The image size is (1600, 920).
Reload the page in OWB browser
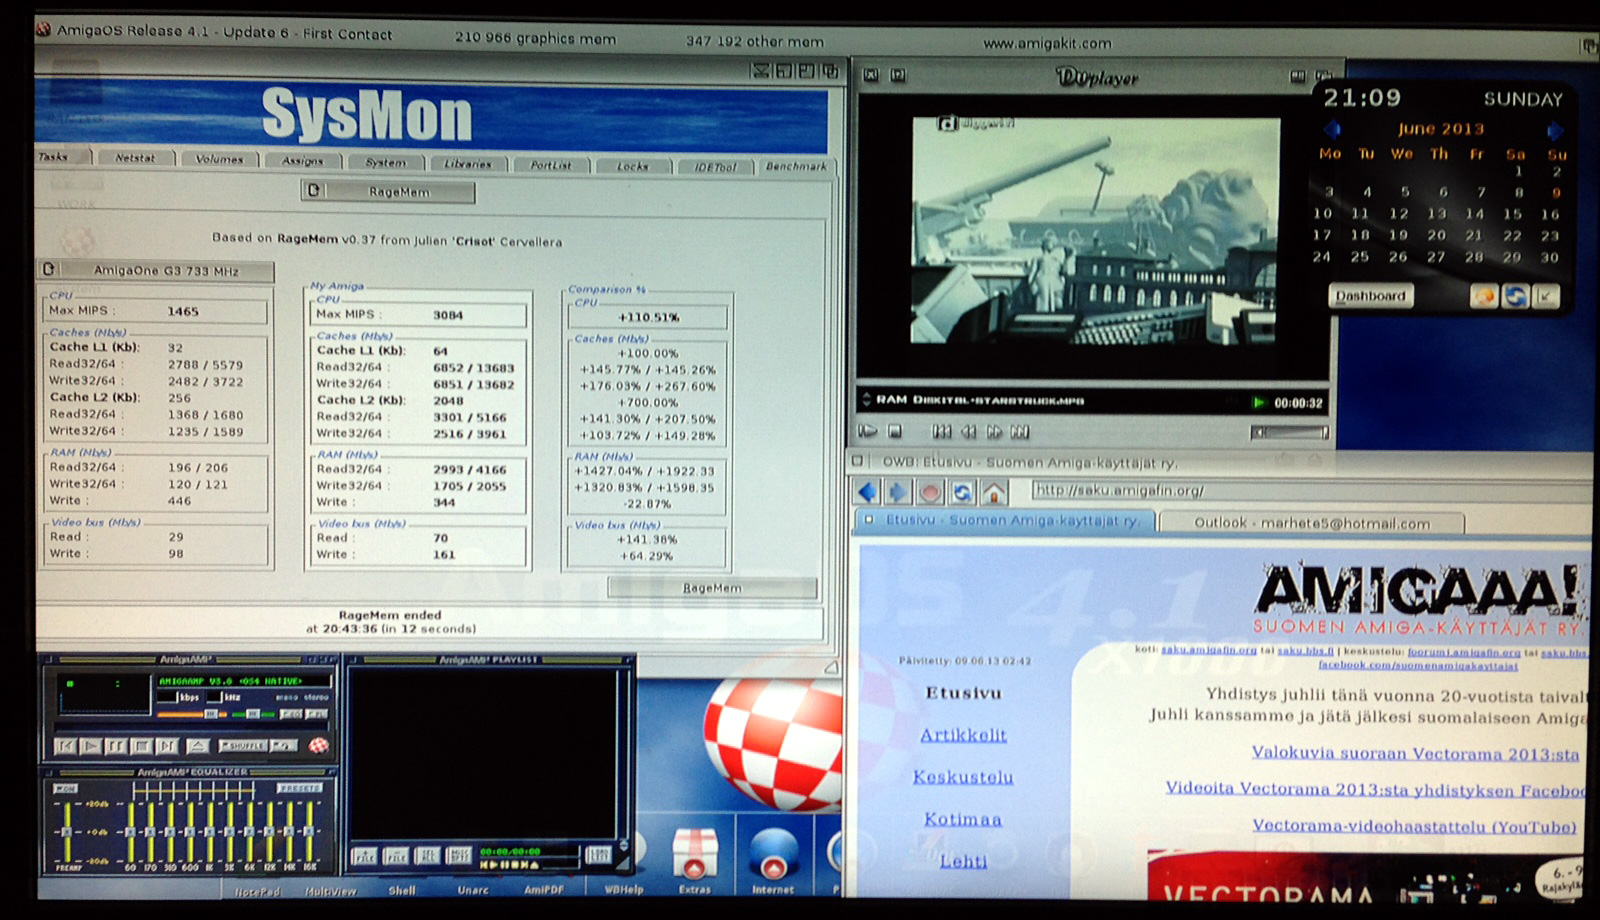(962, 492)
